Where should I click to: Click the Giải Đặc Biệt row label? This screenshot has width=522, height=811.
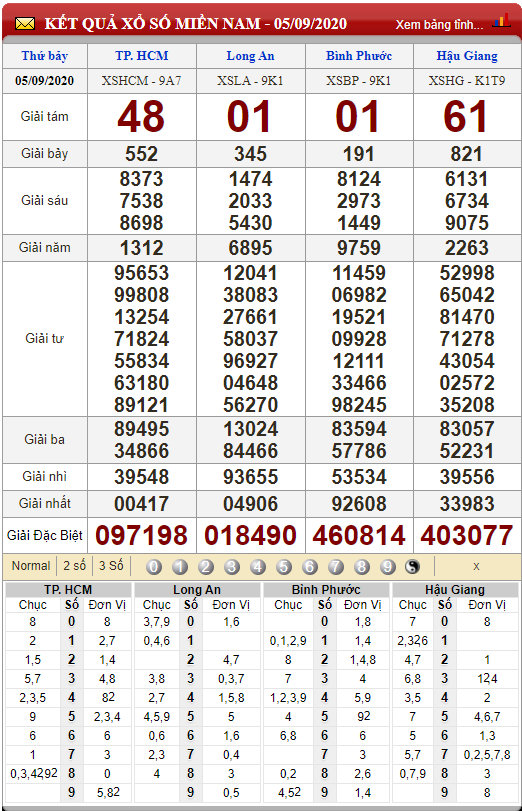tap(44, 535)
